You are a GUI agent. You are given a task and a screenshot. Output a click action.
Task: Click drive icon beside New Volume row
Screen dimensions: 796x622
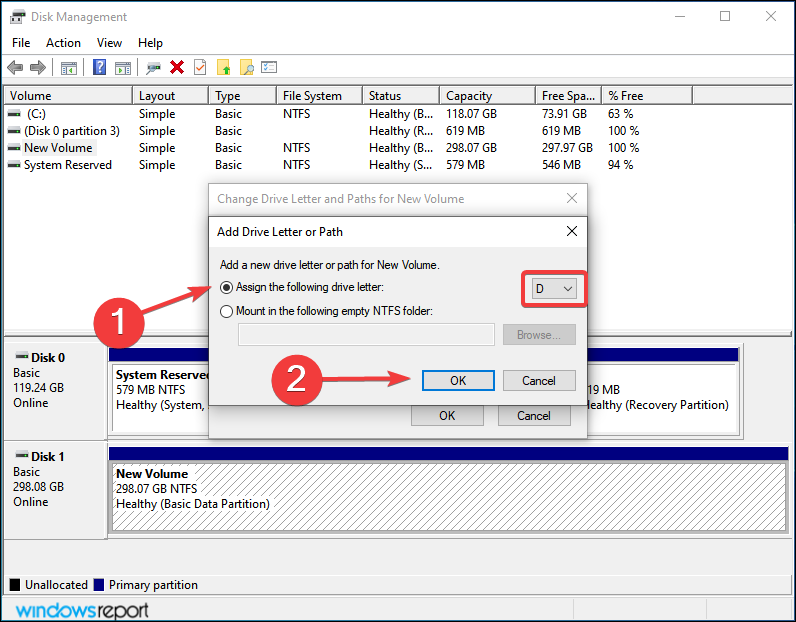coord(14,148)
